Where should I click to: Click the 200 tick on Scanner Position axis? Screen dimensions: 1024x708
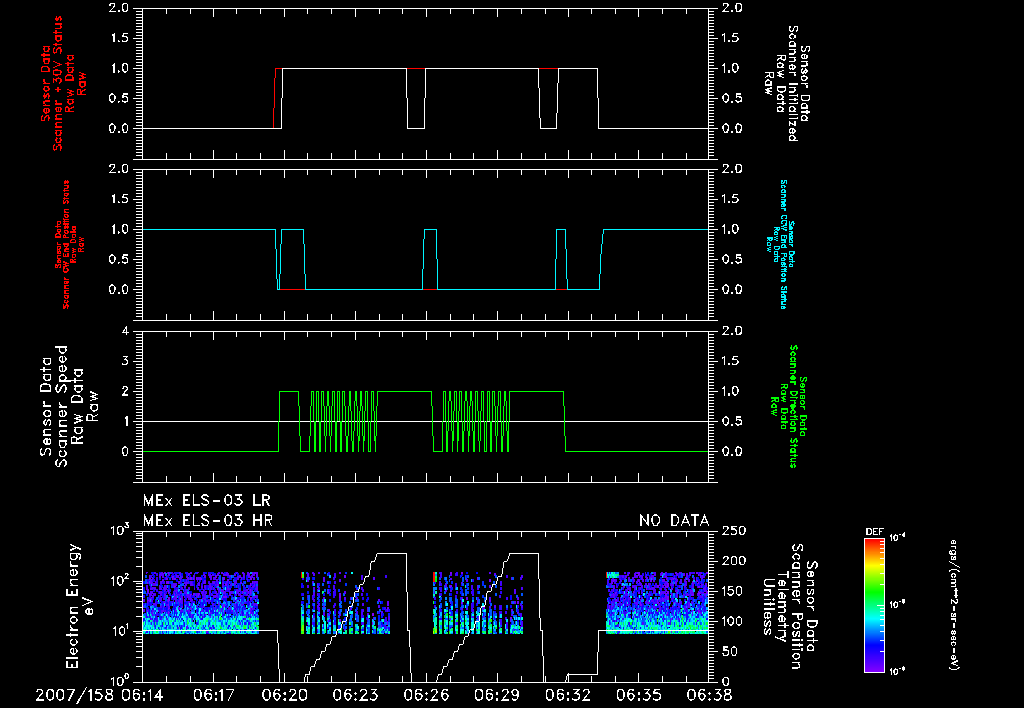coord(734,561)
